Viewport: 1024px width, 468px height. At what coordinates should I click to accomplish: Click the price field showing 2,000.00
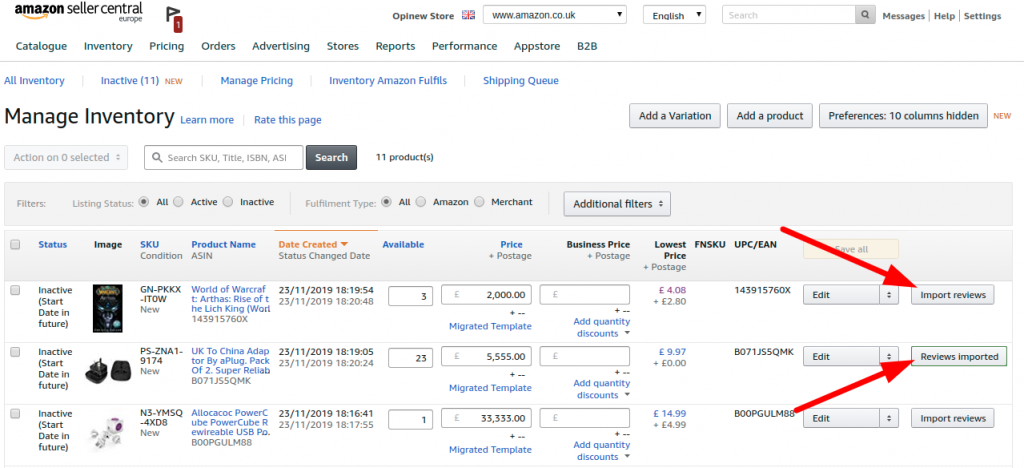point(487,295)
